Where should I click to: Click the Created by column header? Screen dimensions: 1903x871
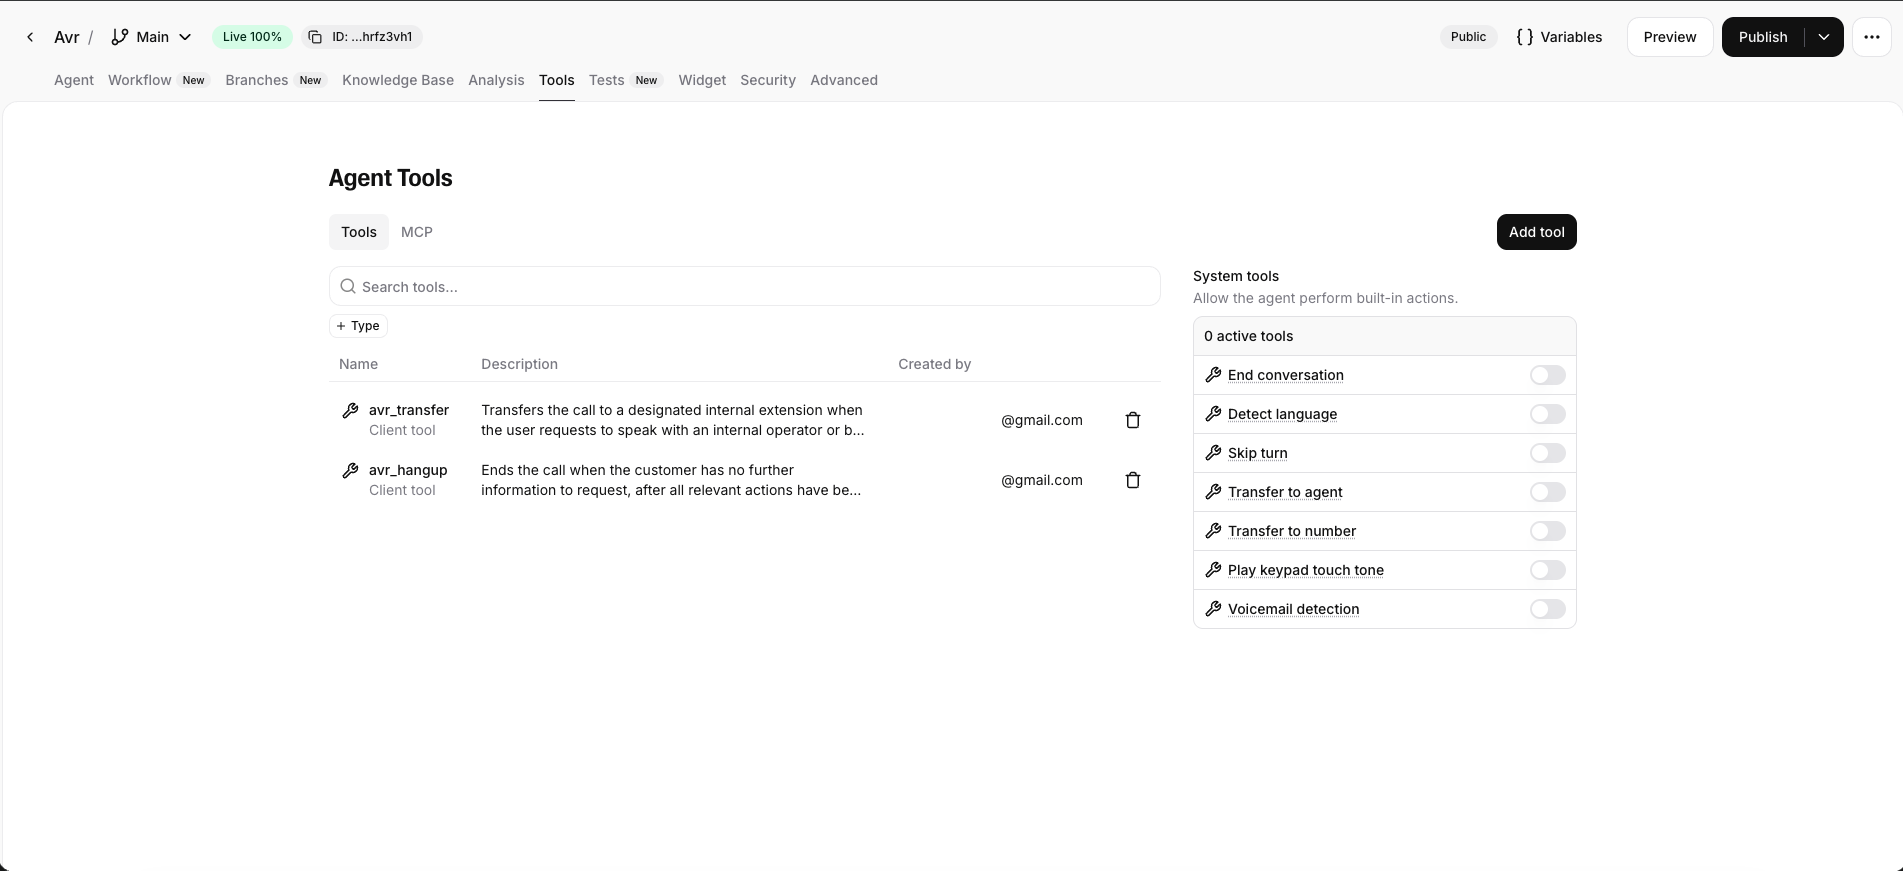pyautogui.click(x=934, y=364)
